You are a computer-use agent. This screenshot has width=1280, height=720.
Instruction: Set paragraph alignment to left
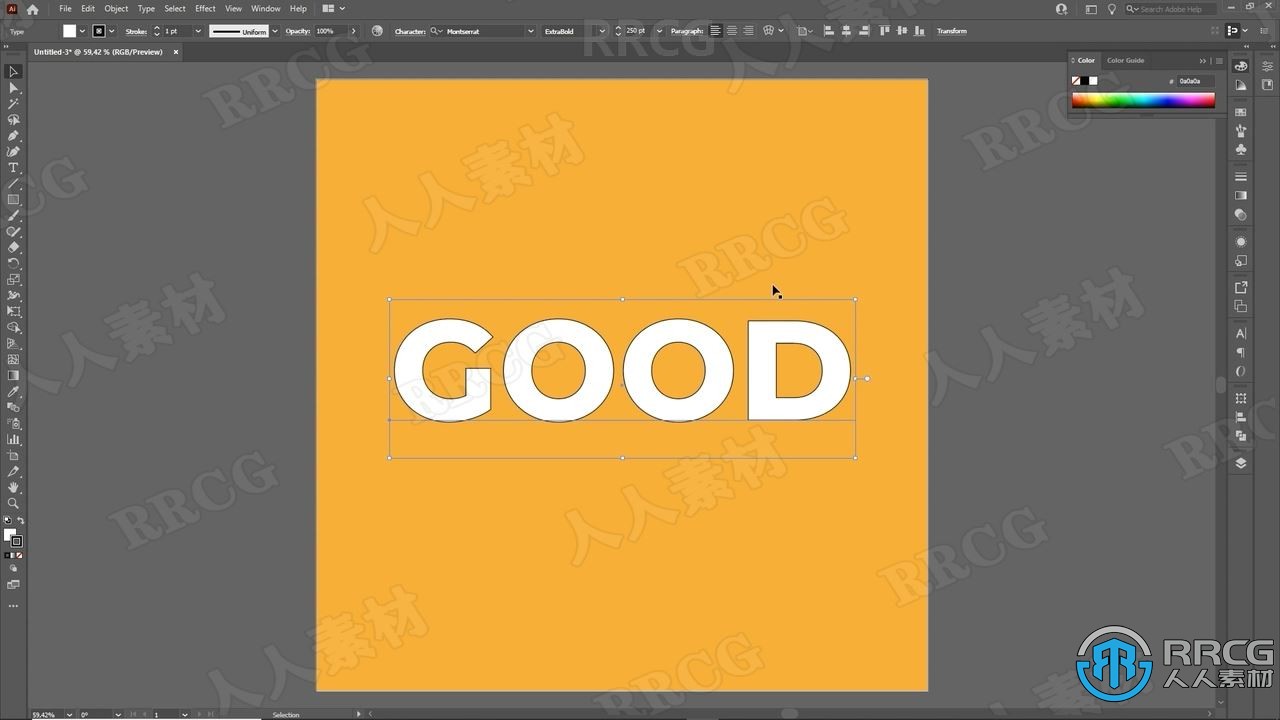point(715,31)
